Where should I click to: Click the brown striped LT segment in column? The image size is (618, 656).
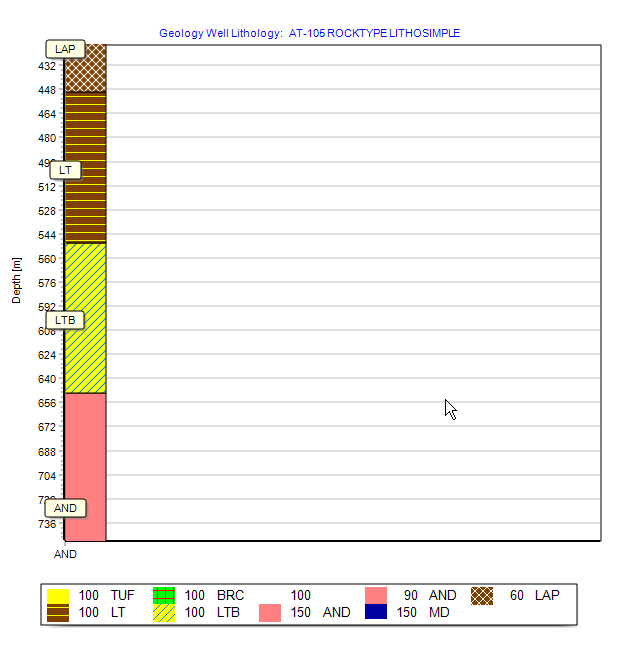click(86, 167)
